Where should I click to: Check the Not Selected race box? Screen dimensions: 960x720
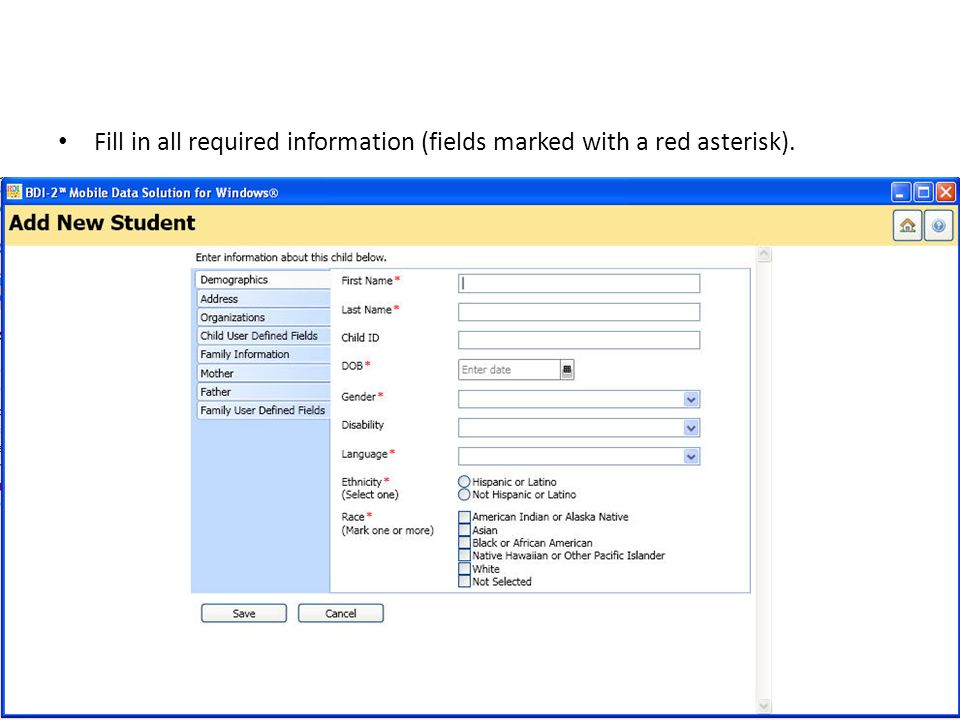tap(464, 582)
